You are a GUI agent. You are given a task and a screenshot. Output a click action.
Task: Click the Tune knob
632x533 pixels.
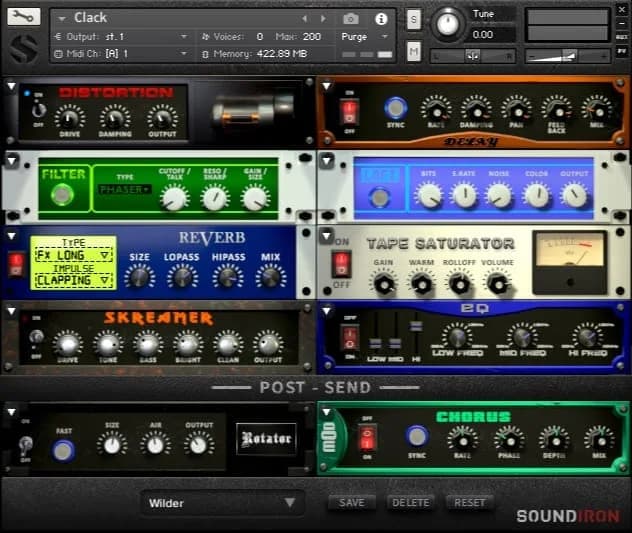pyautogui.click(x=447, y=24)
